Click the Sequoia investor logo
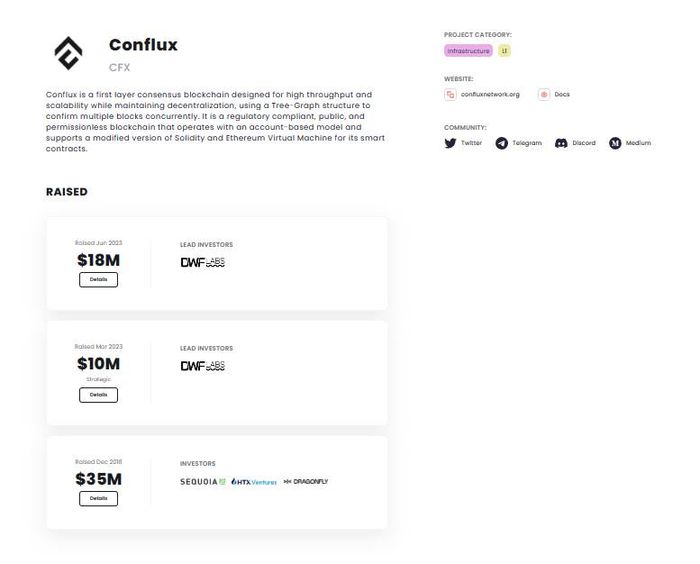Image resolution: width=700 pixels, height=564 pixels. click(203, 482)
